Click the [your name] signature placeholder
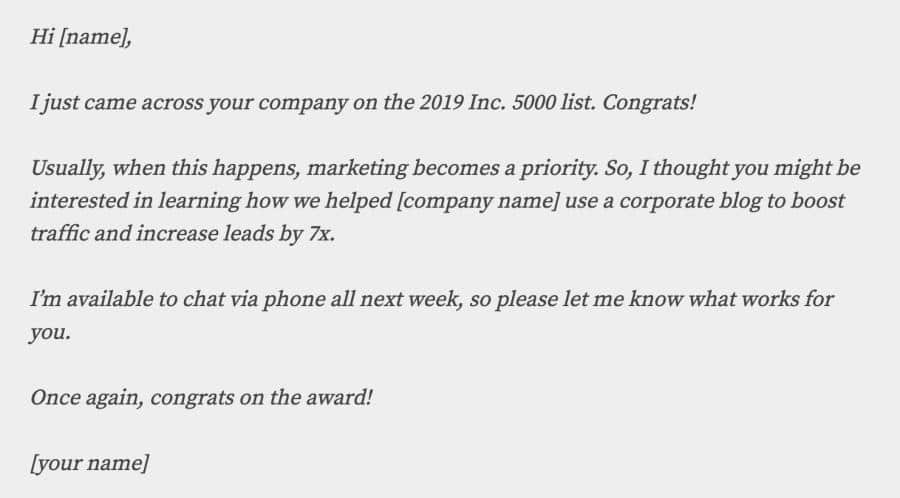 pos(90,463)
